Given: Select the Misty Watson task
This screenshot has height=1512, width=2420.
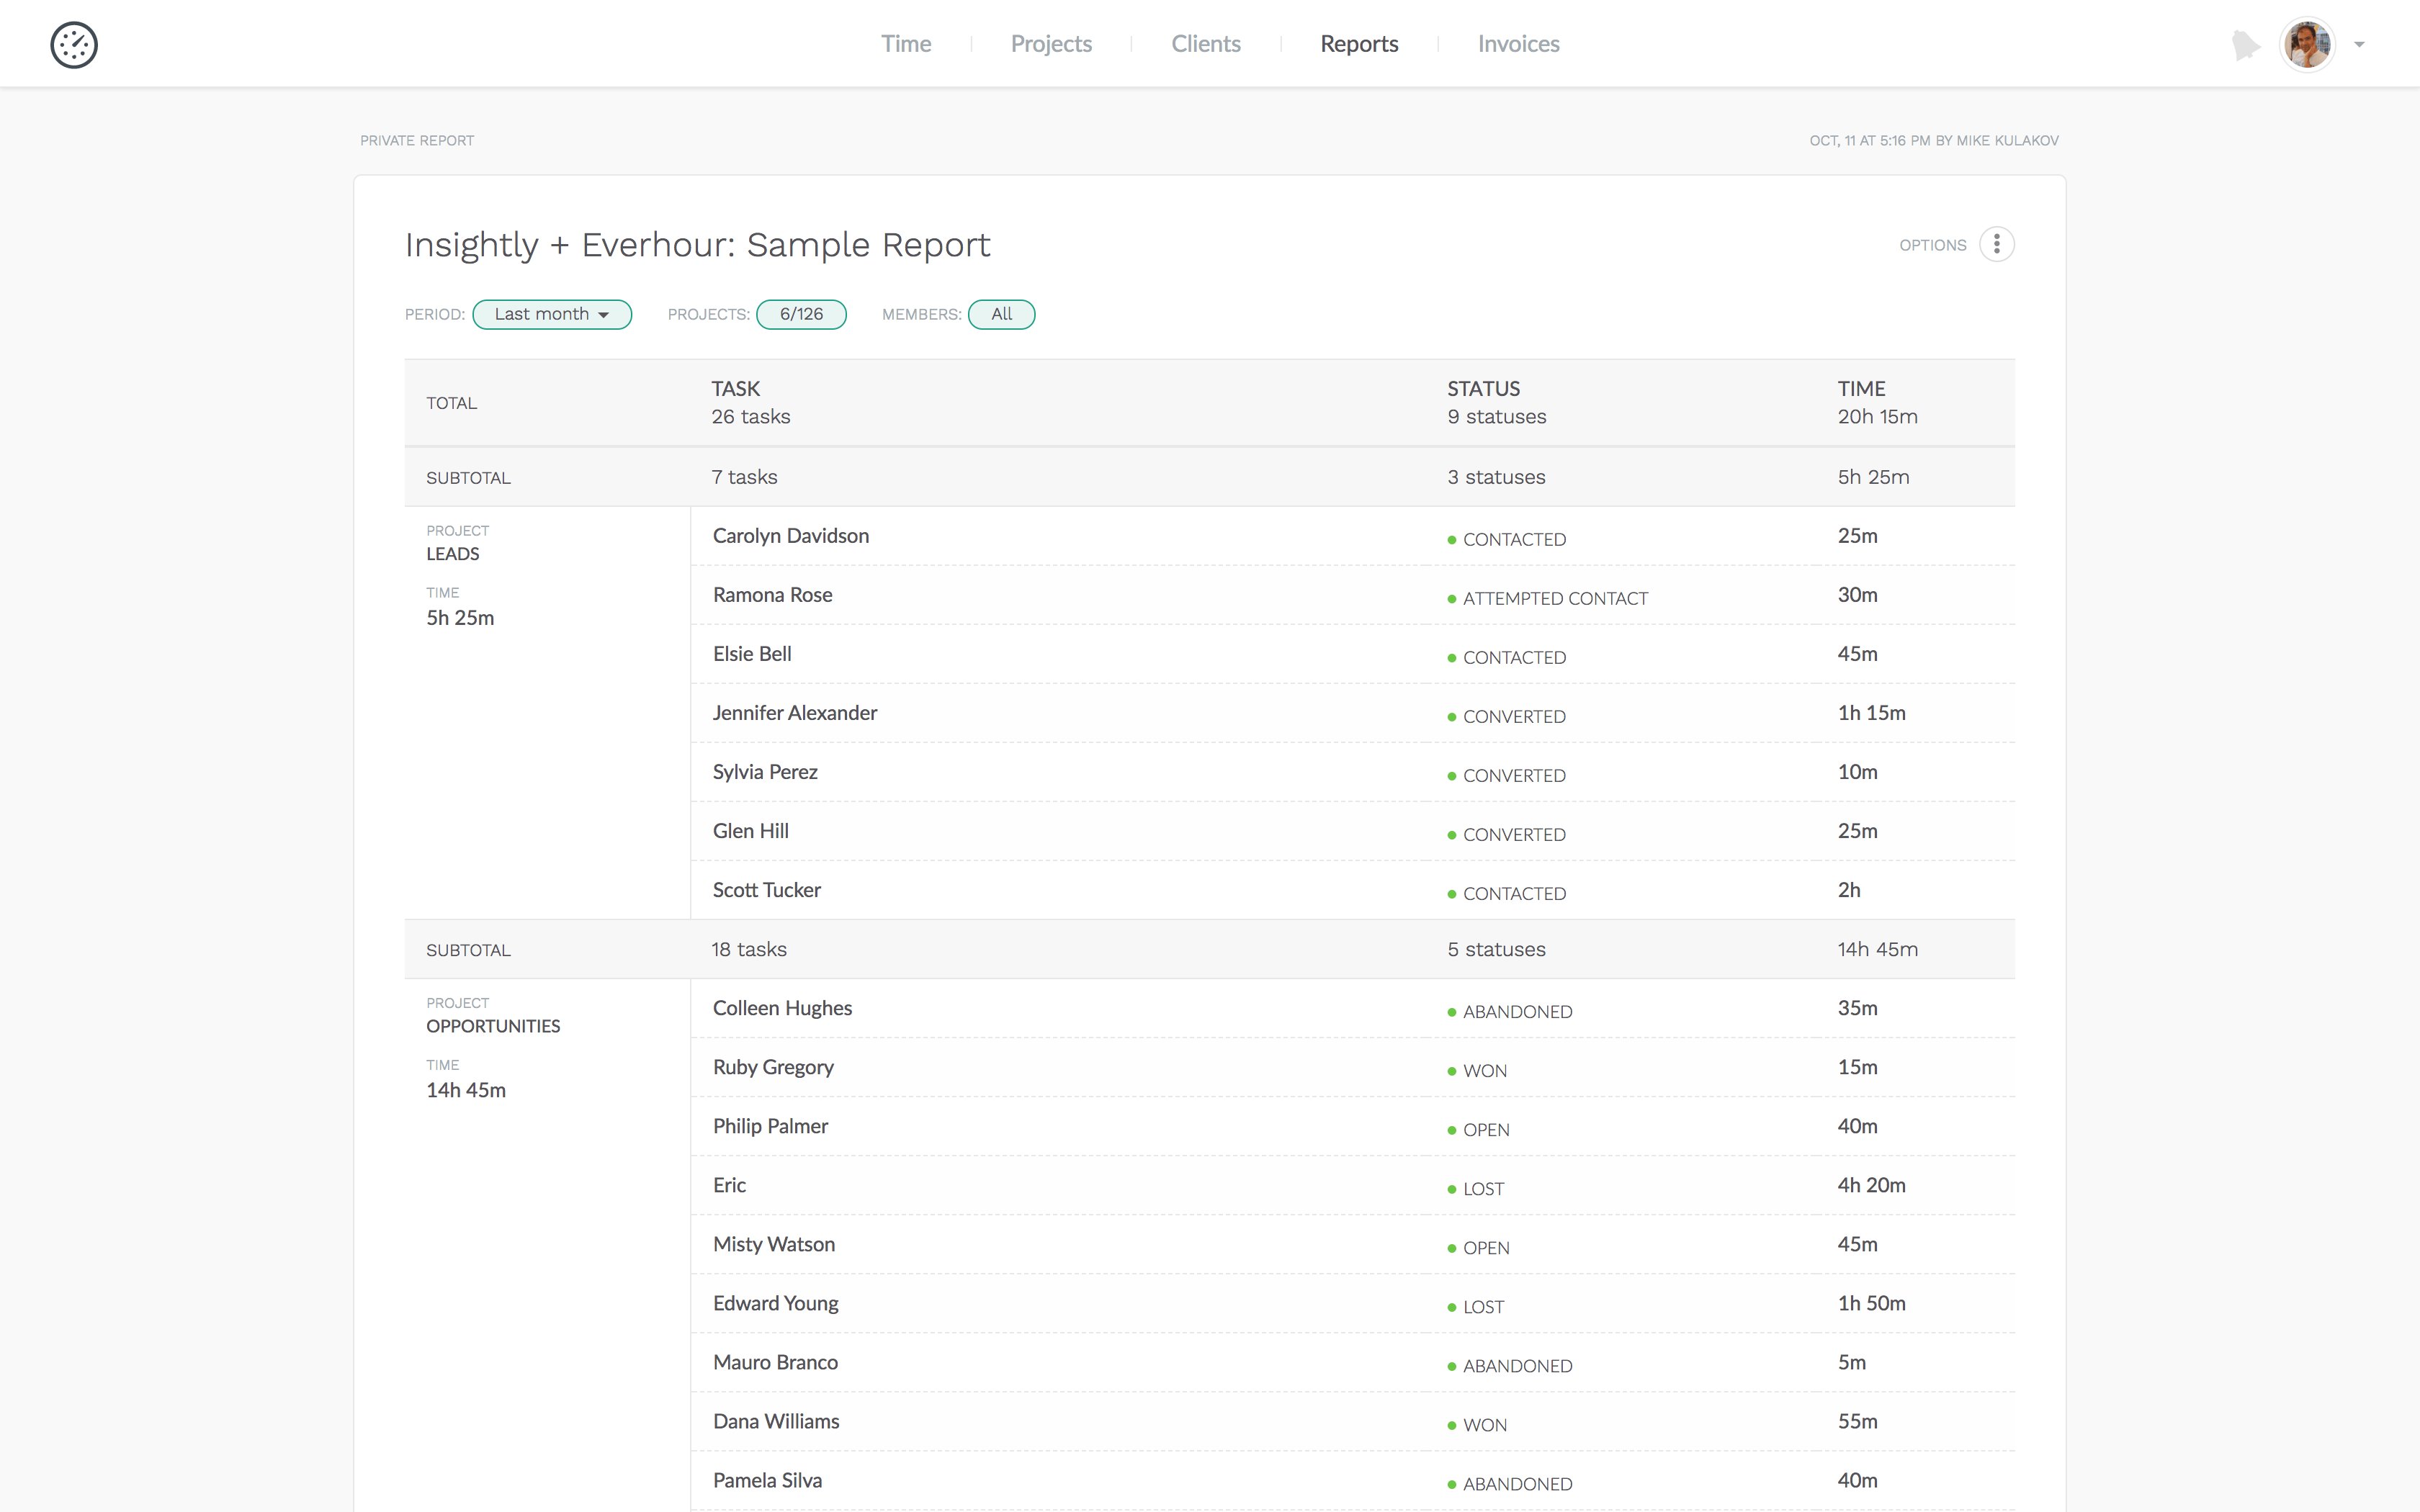Looking at the screenshot, I should coord(774,1244).
